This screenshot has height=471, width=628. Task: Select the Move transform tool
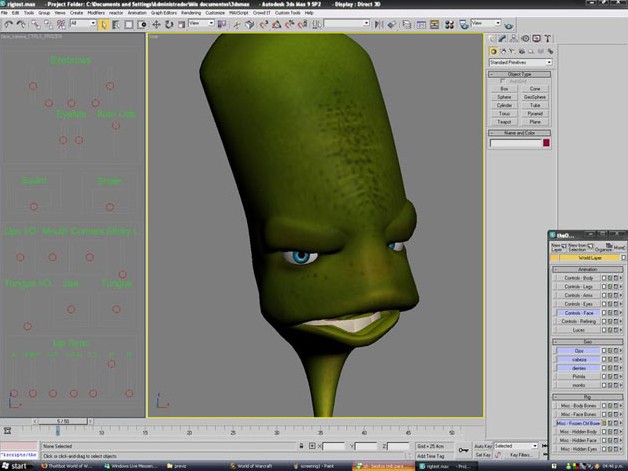(156, 24)
